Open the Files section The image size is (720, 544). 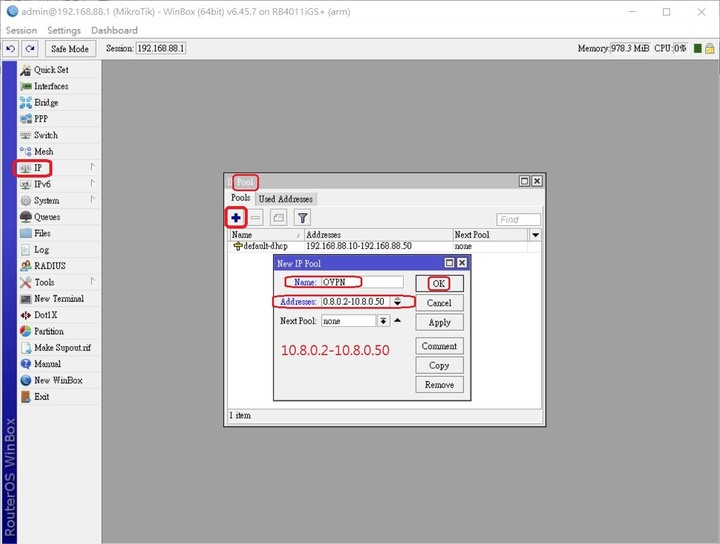tap(59, 233)
